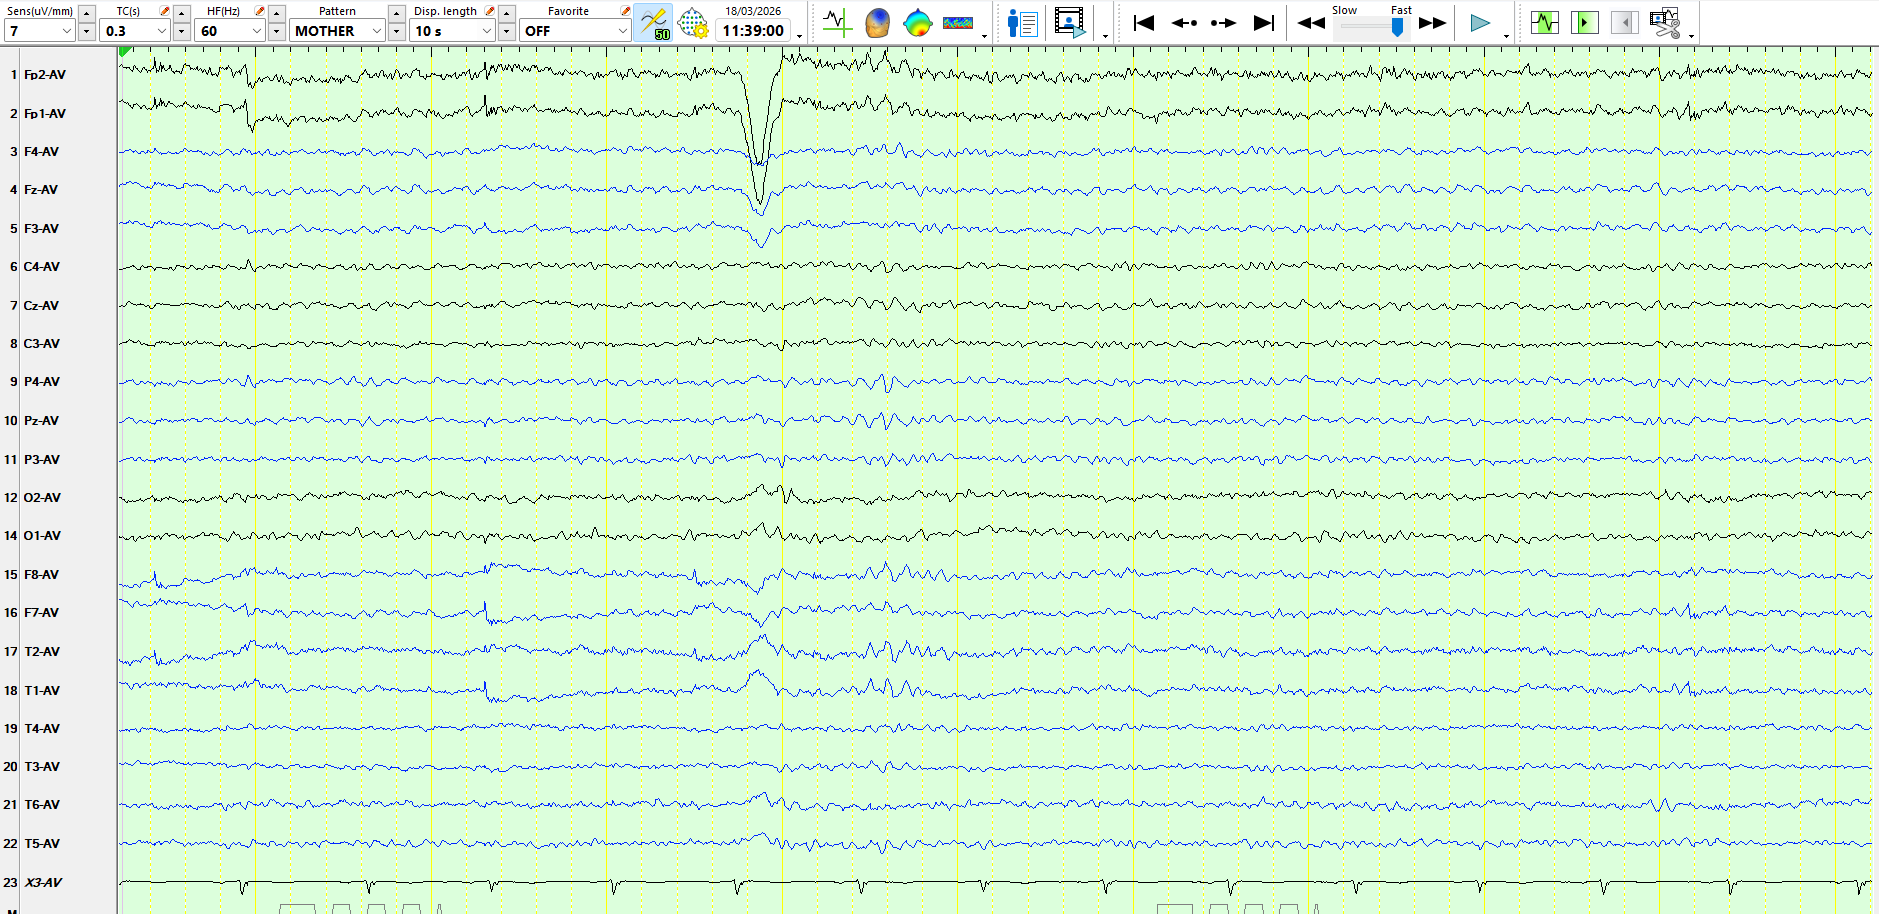Image resolution: width=1879 pixels, height=914 pixels.
Task: Select channel label Fp2-AV
Action: click(45, 75)
